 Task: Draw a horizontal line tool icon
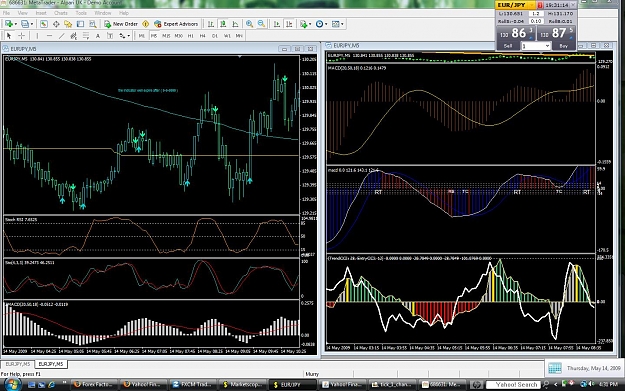pos(49,36)
